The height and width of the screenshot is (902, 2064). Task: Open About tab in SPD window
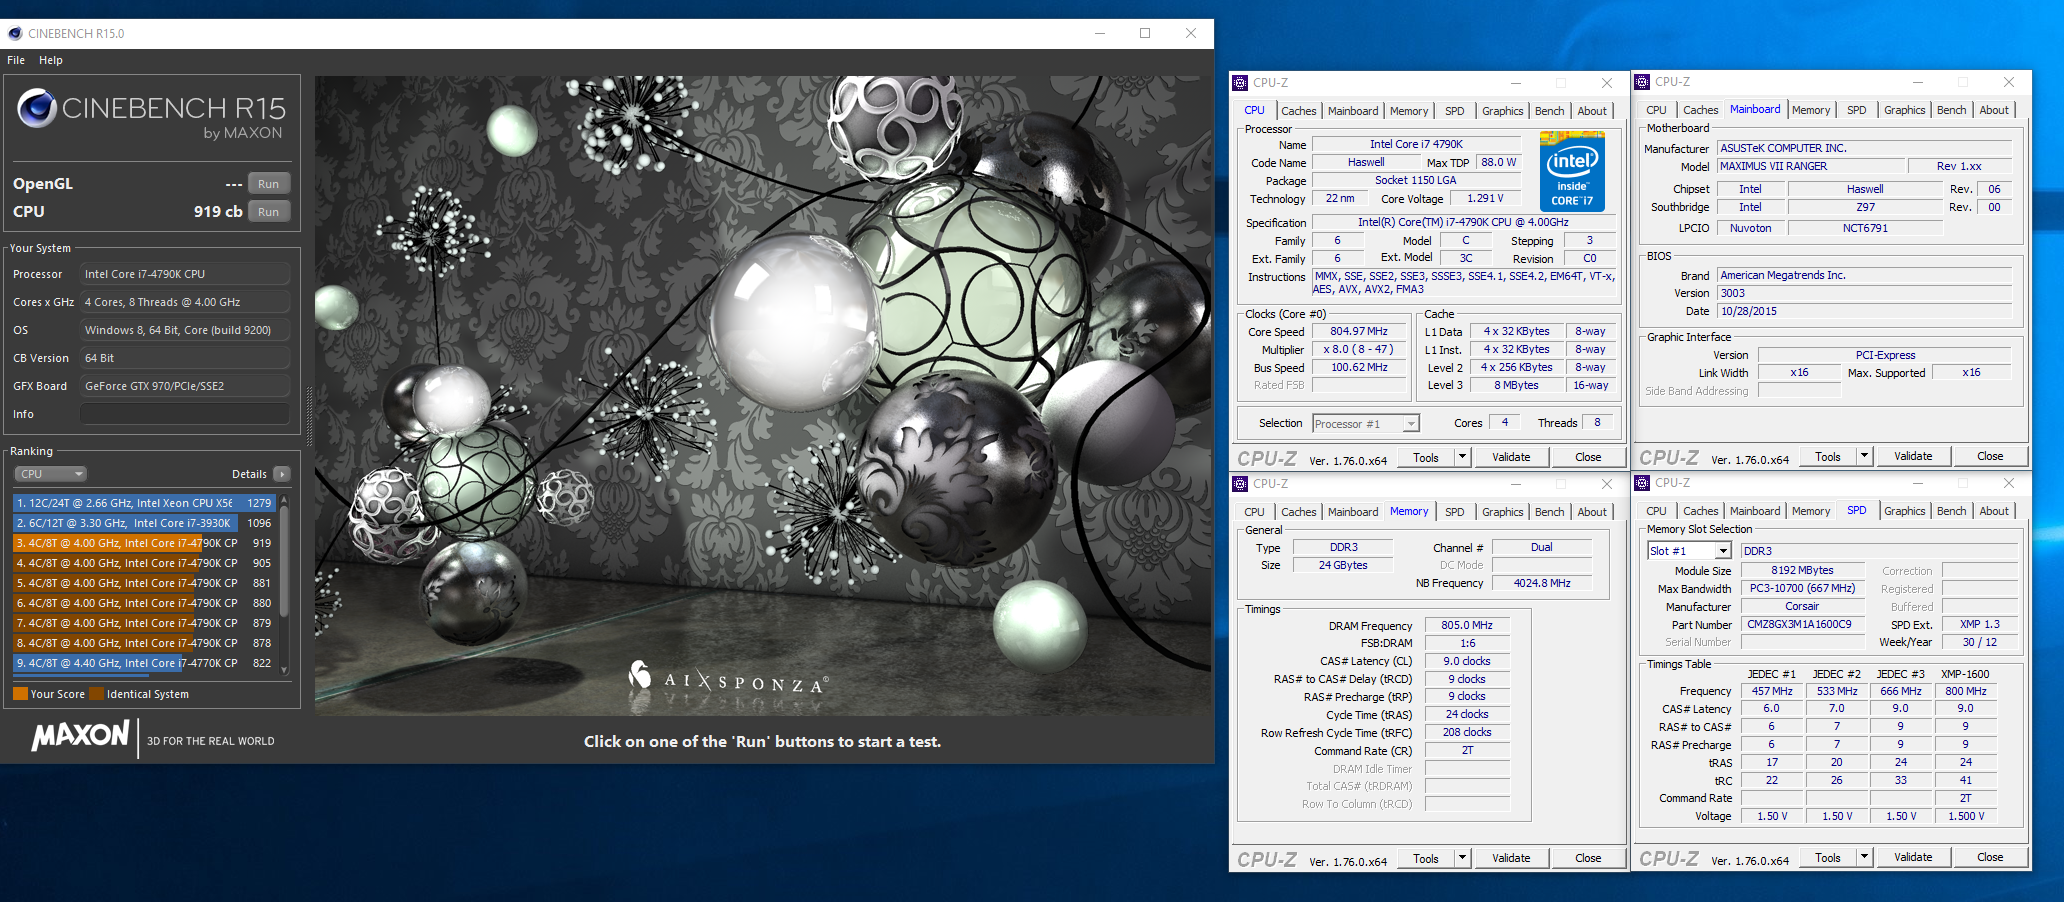point(1994,511)
